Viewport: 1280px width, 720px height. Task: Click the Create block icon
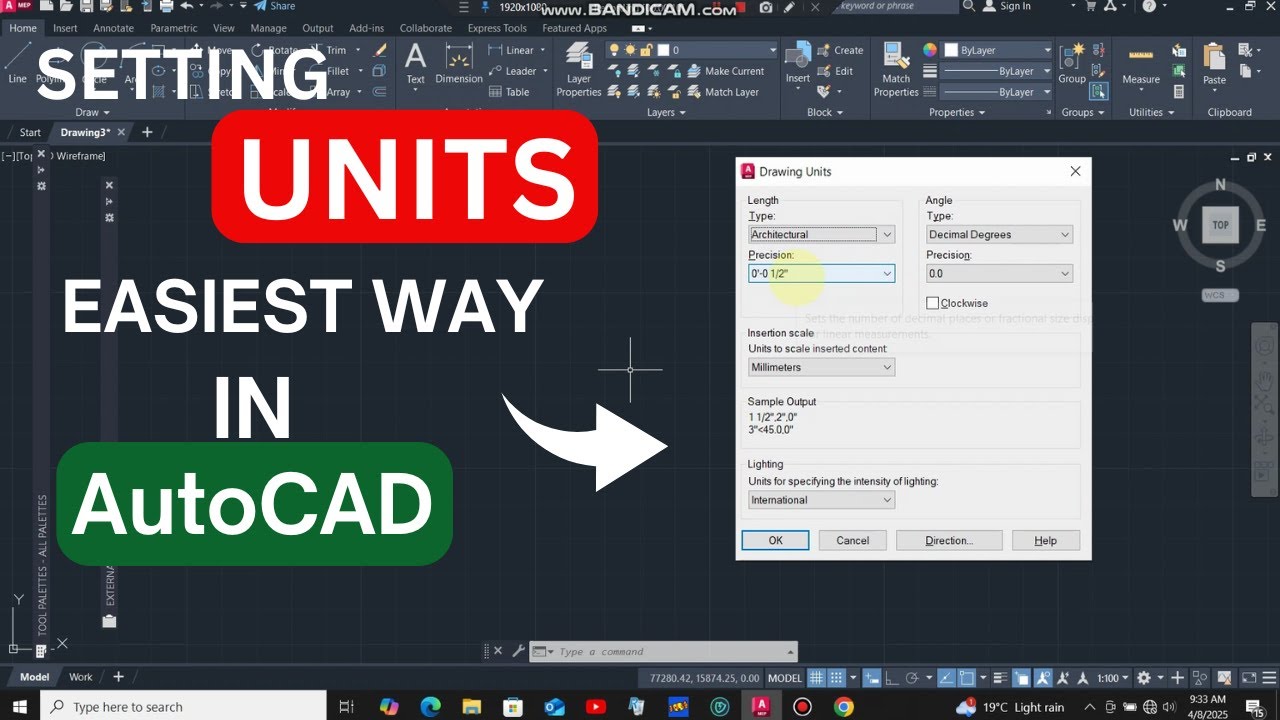point(824,50)
